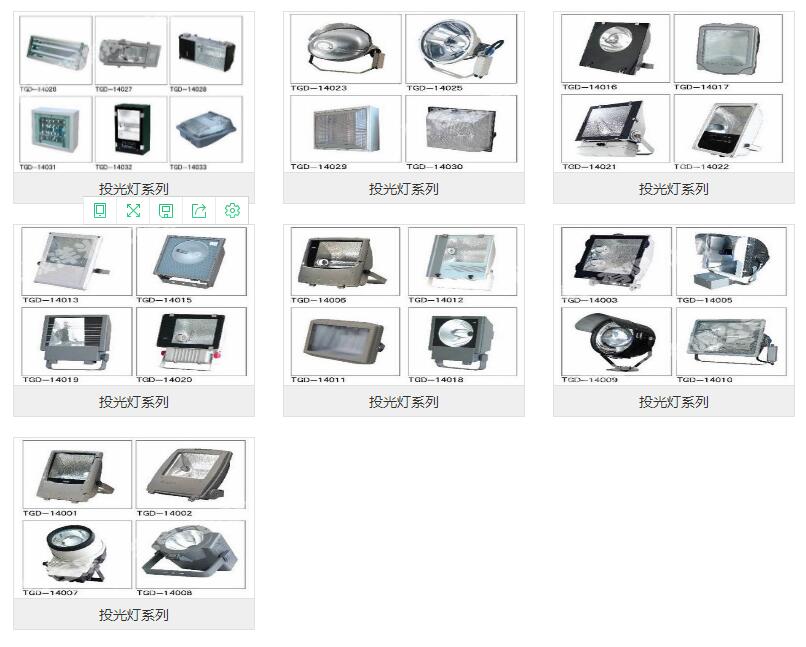Open the TGD-14018 round lens floodlight image
The height and width of the screenshot is (647, 806).
pos(463,342)
